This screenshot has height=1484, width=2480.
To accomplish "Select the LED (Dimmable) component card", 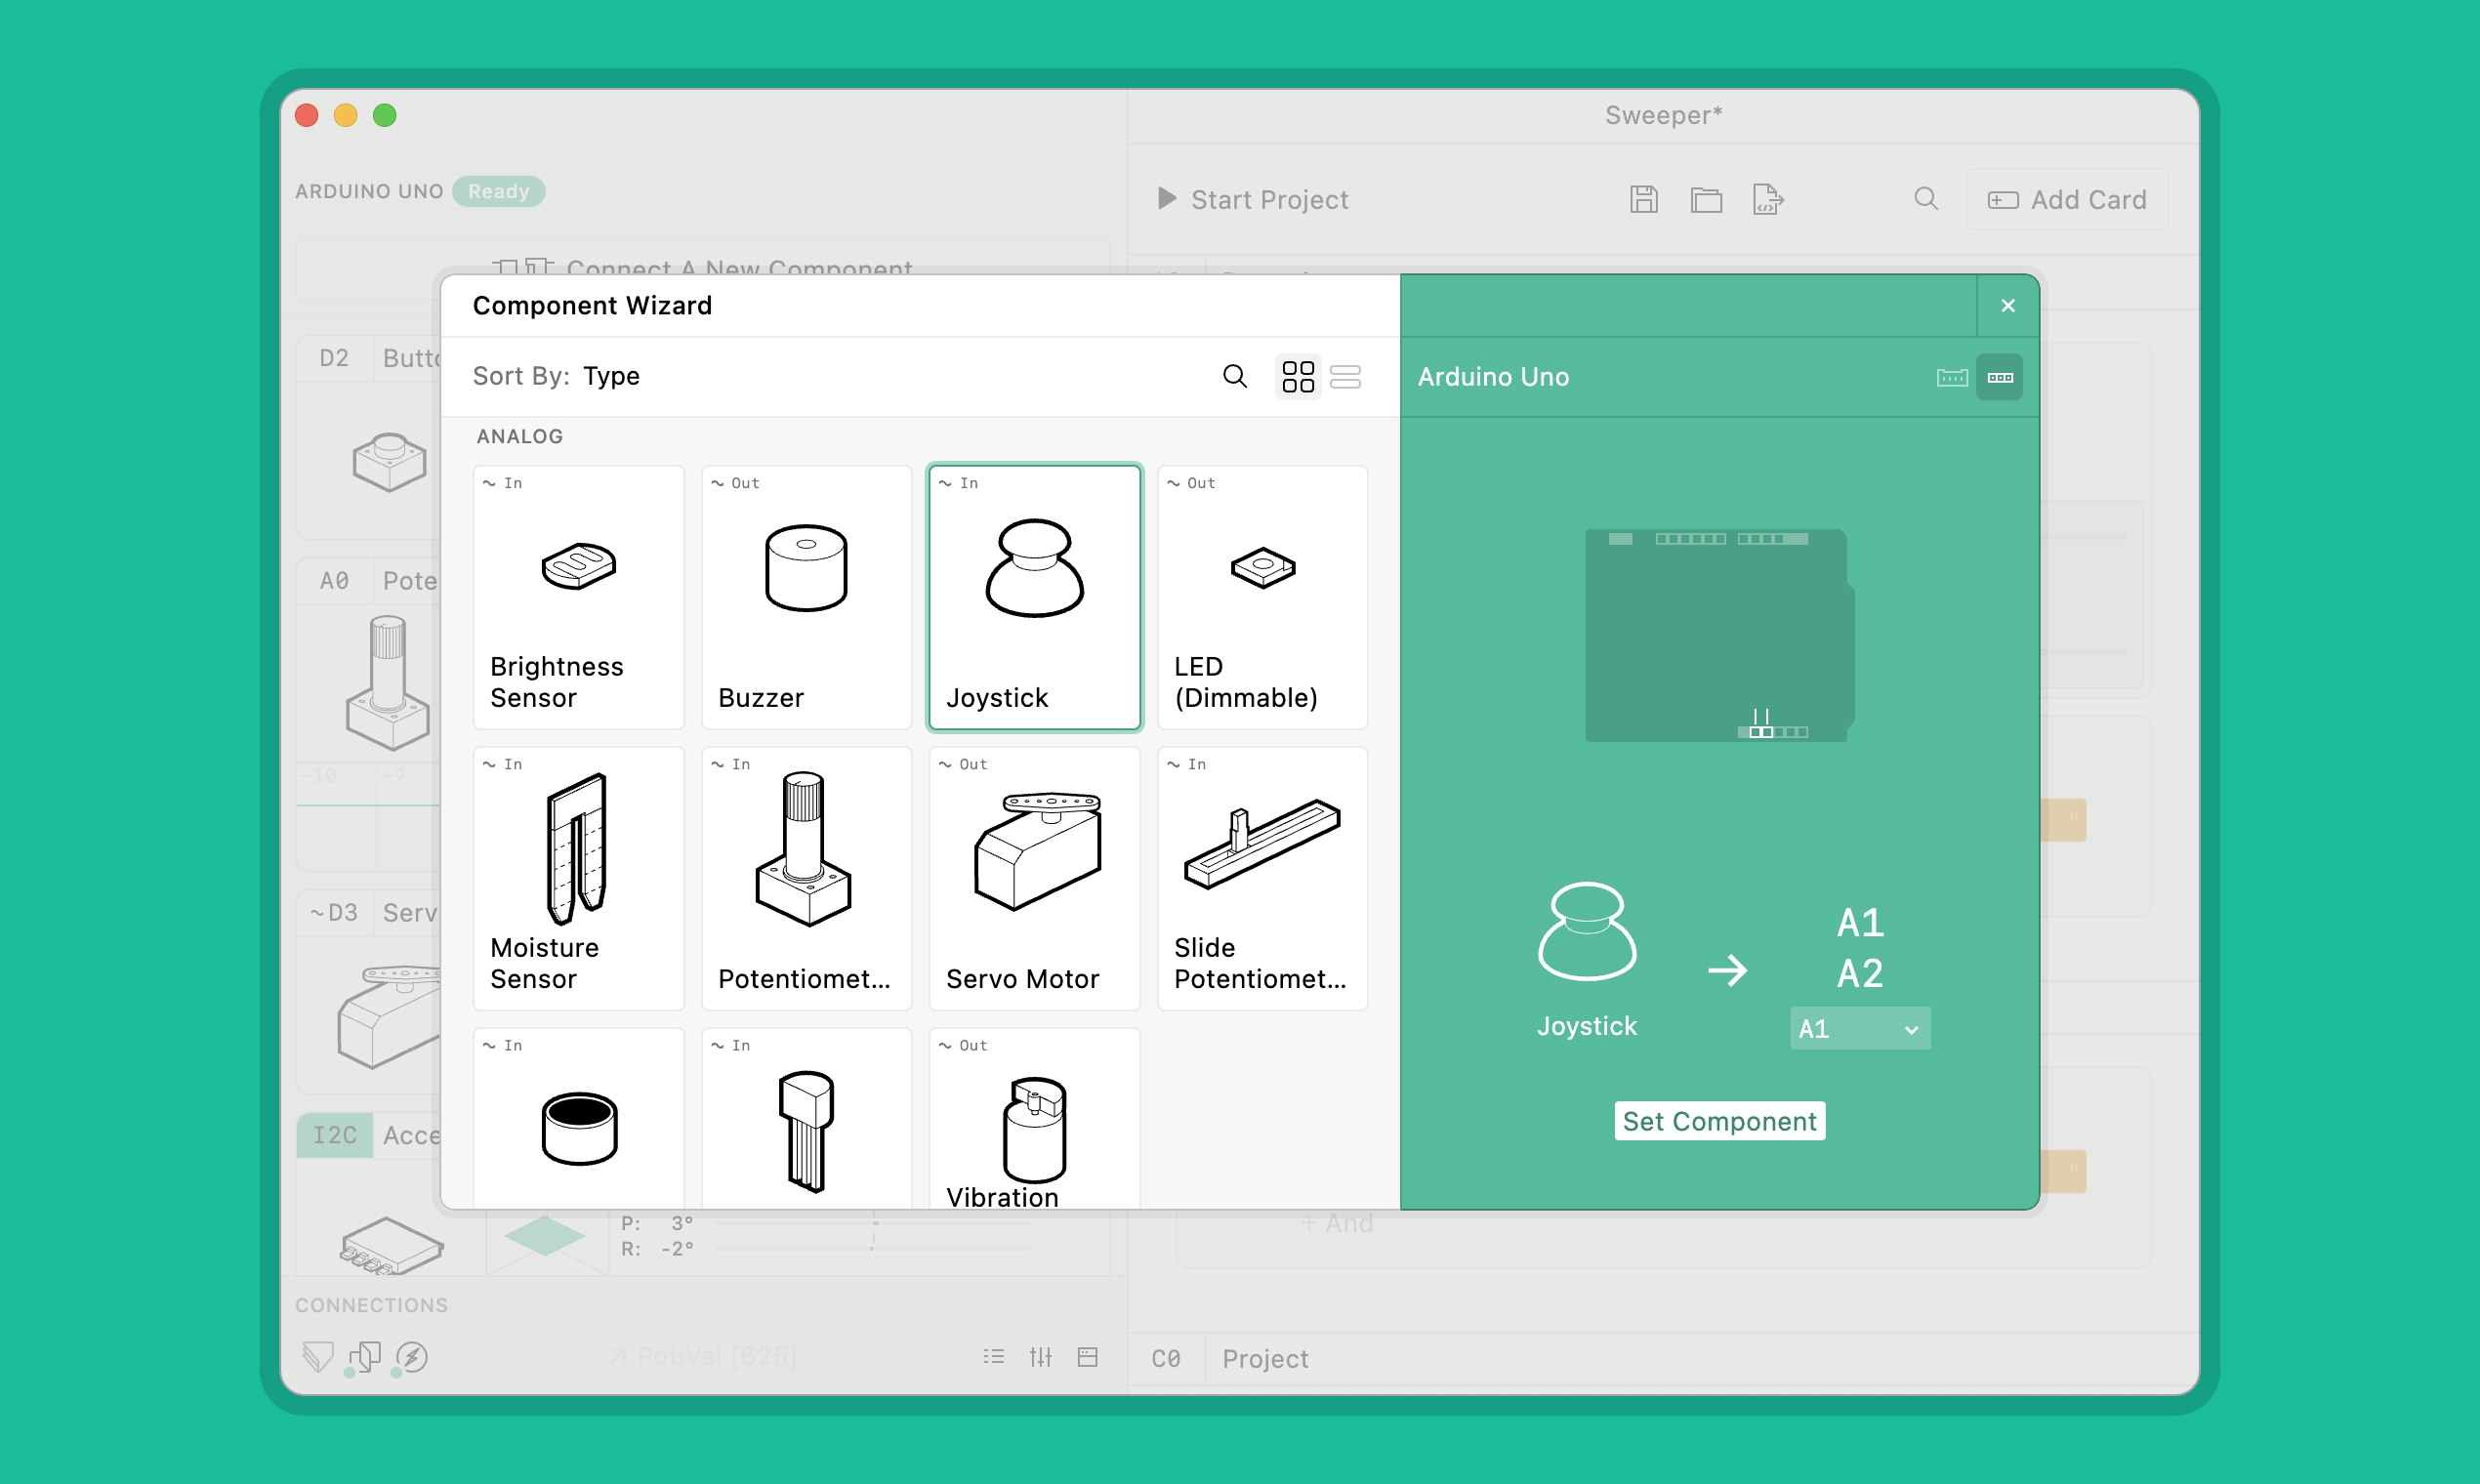I will [1262, 597].
